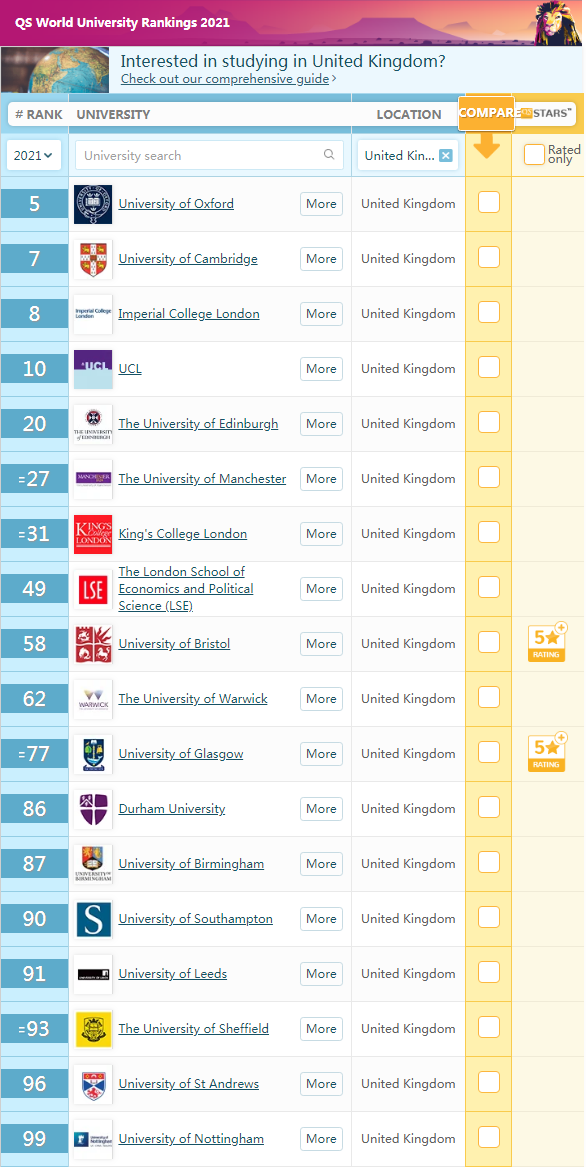586x1167 pixels.
Task: Focus the University search field
Action: 209,156
